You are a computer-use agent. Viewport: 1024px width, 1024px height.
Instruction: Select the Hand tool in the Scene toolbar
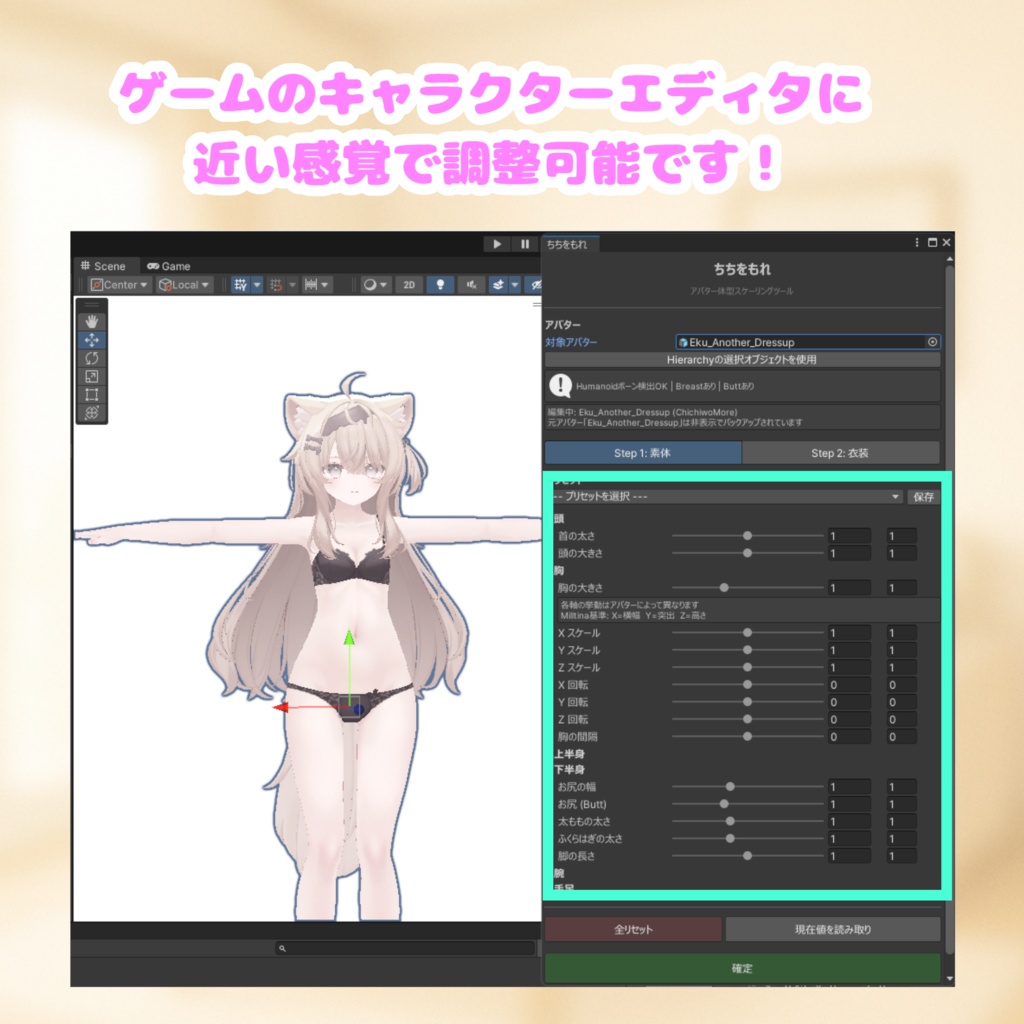click(x=91, y=320)
